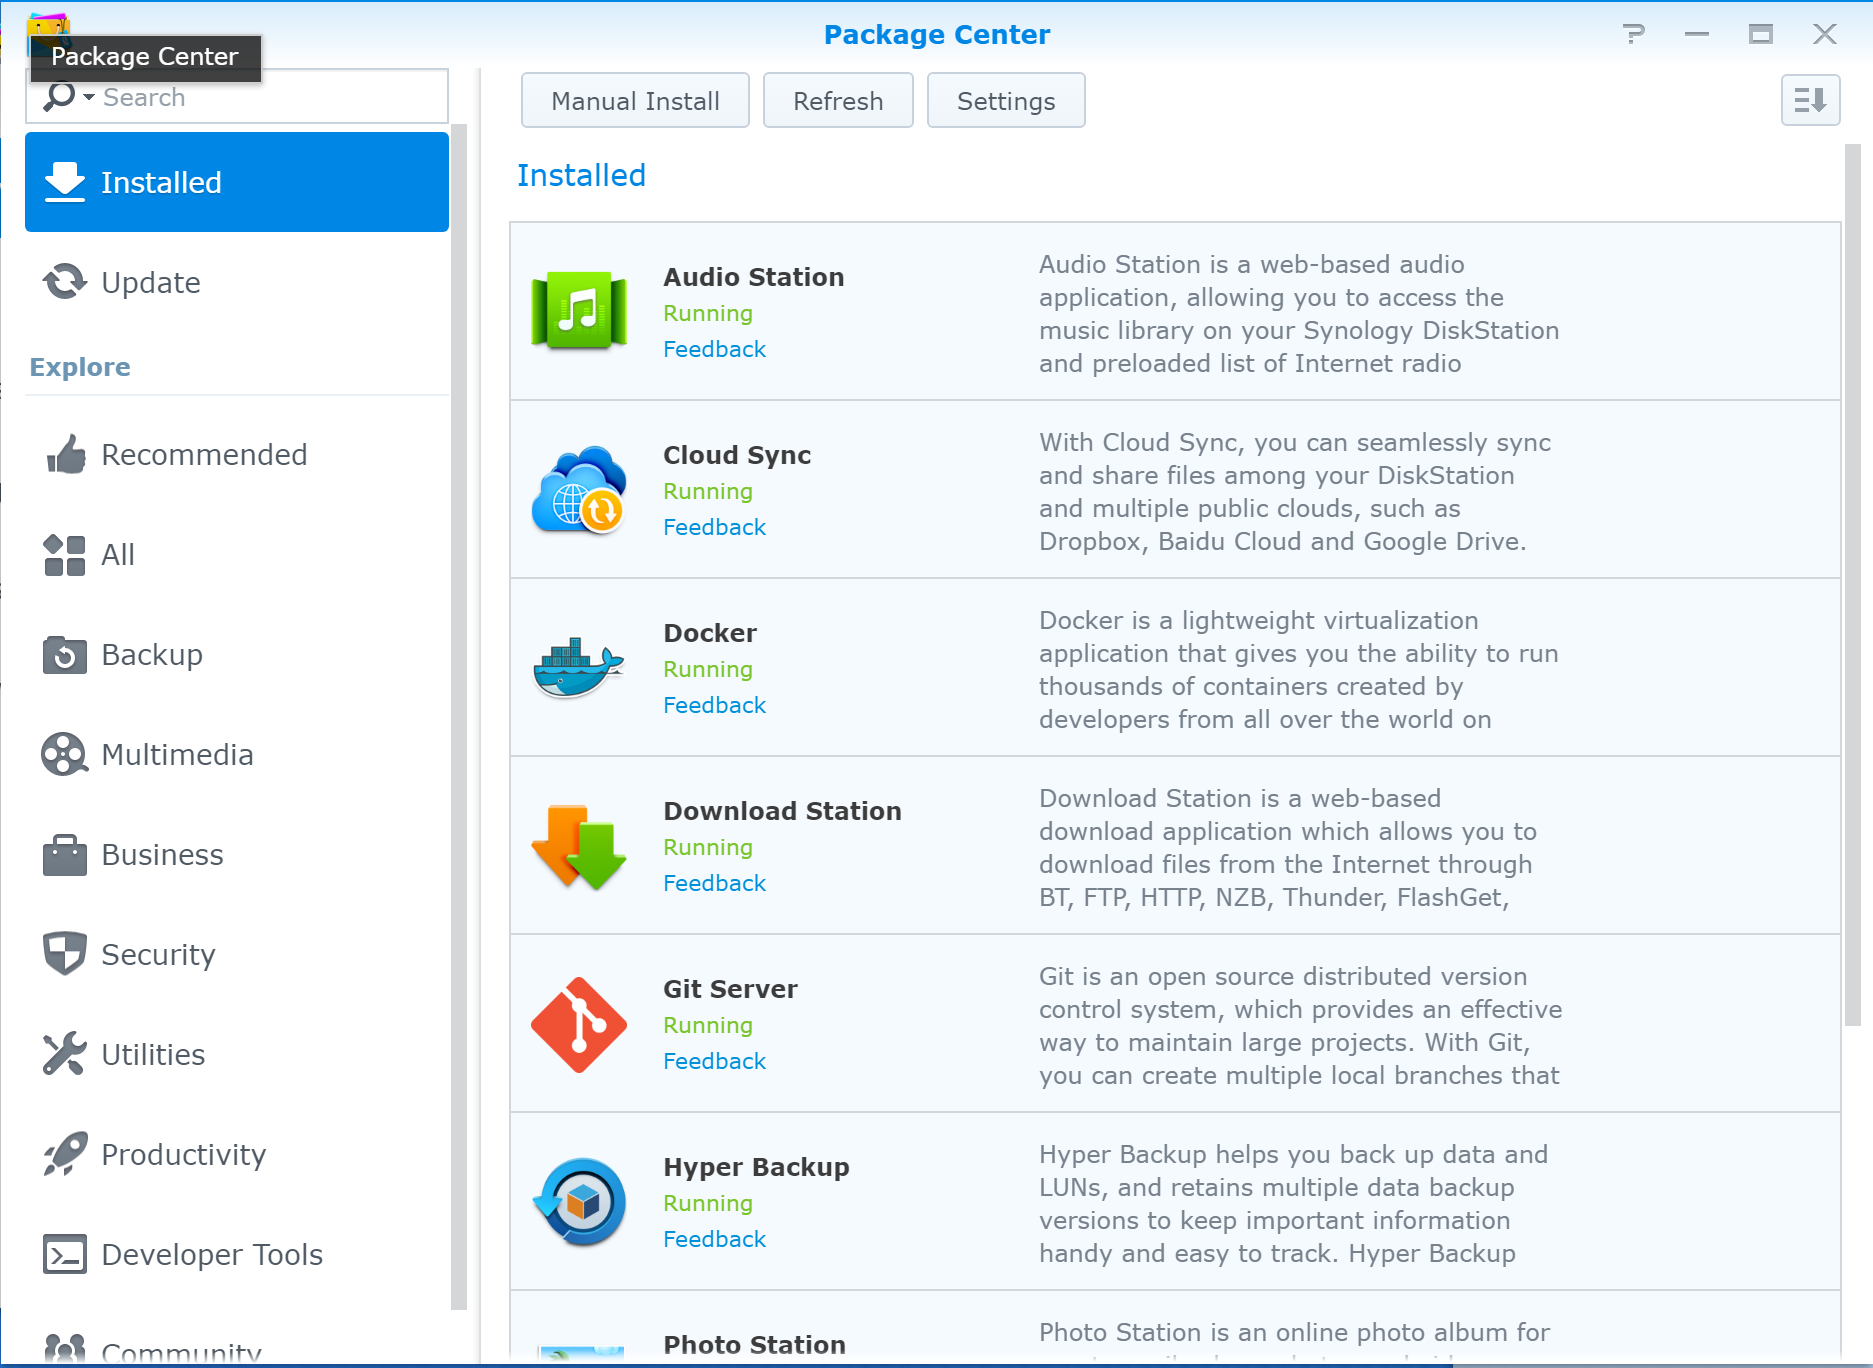Click the Download Station title
Viewport: 1873px width, 1368px height.
[x=782, y=811]
